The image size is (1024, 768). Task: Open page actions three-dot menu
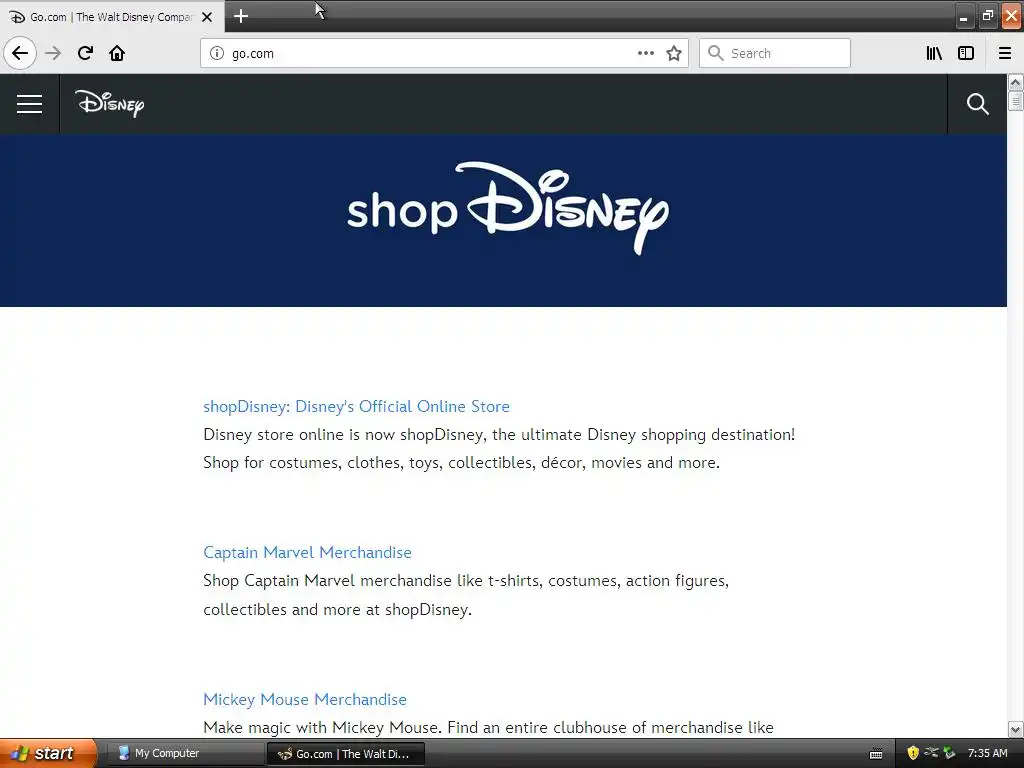(645, 54)
